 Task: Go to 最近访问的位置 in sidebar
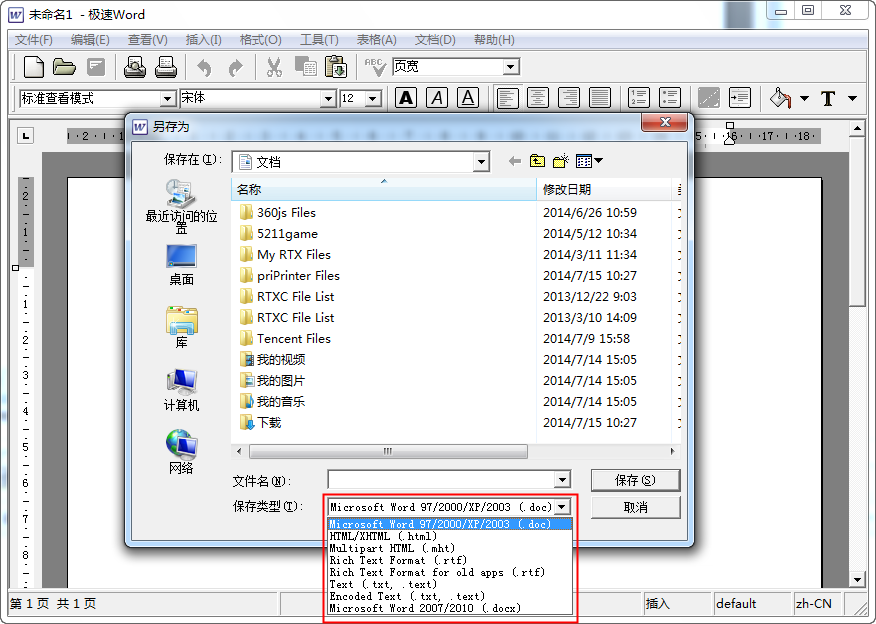point(181,206)
